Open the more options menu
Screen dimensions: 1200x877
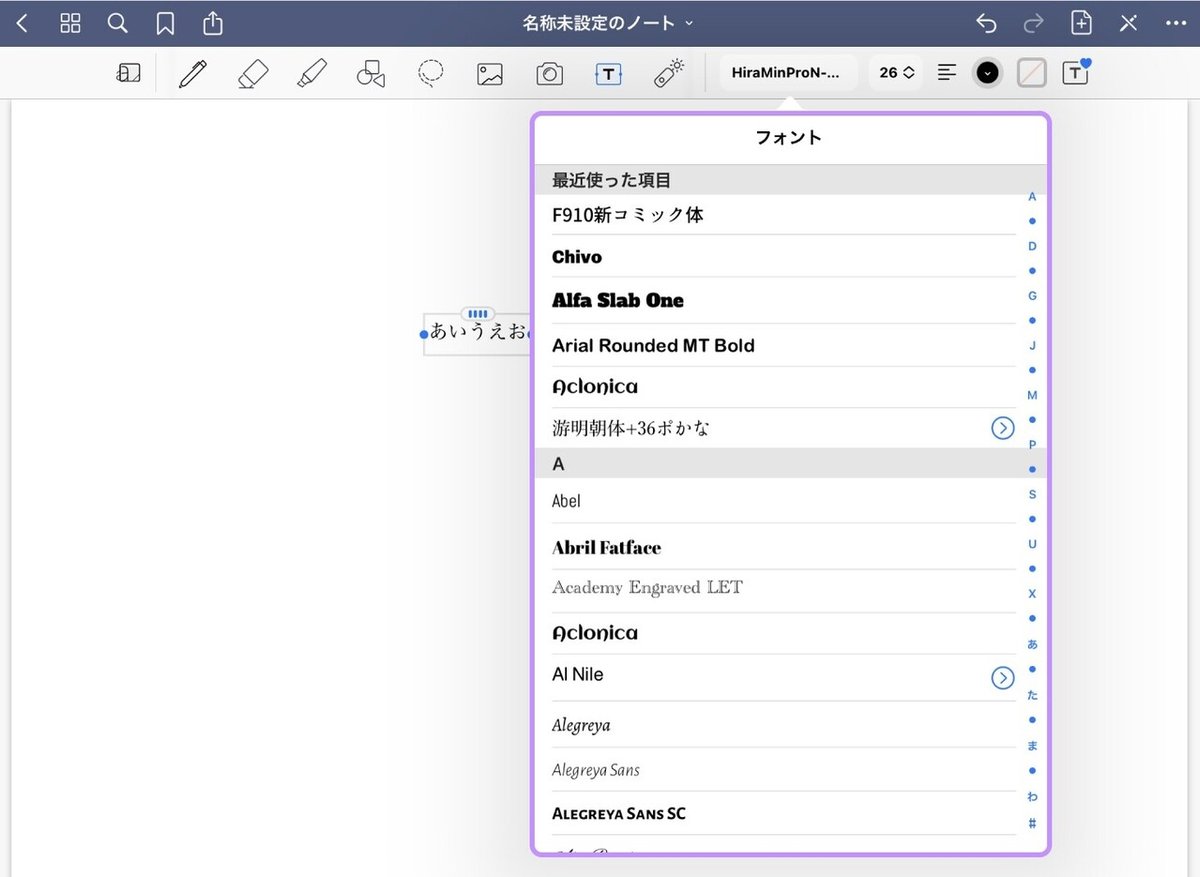click(x=1175, y=23)
